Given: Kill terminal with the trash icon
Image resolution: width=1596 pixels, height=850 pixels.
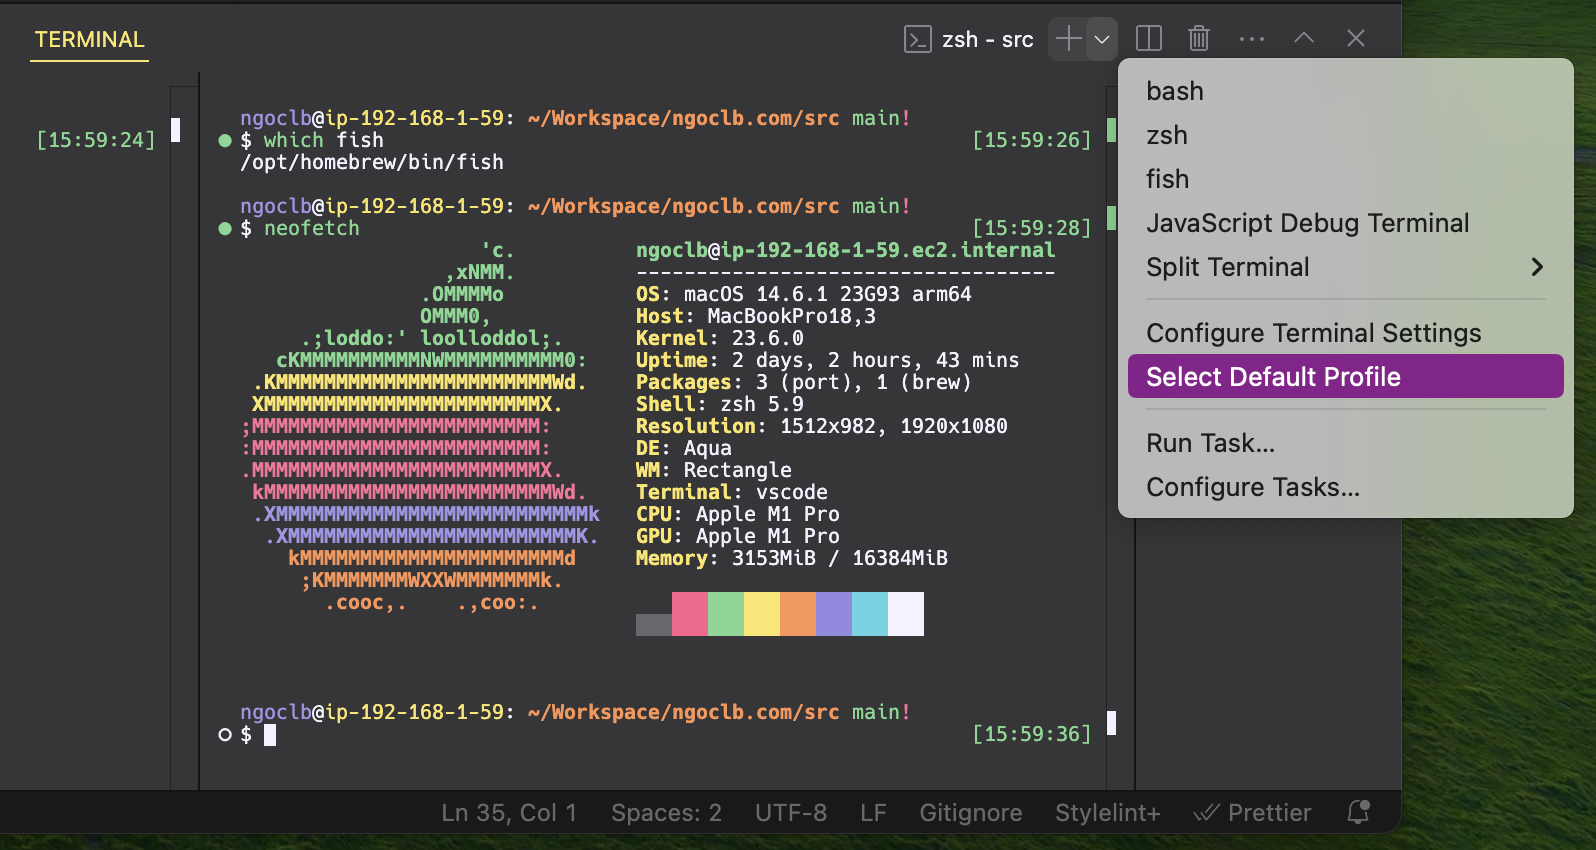Looking at the screenshot, I should pyautogui.click(x=1199, y=39).
